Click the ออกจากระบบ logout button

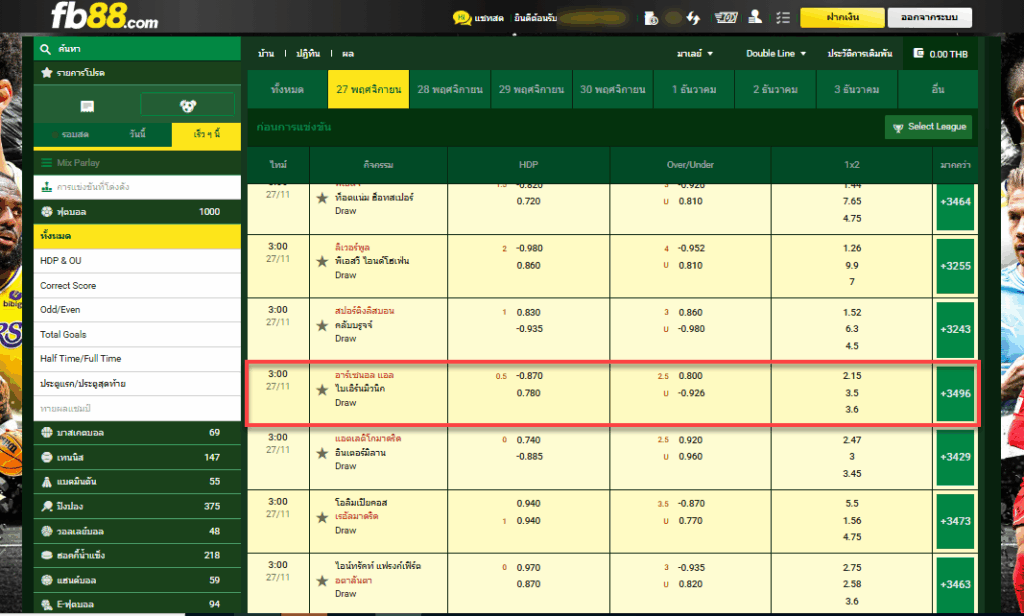click(x=929, y=18)
